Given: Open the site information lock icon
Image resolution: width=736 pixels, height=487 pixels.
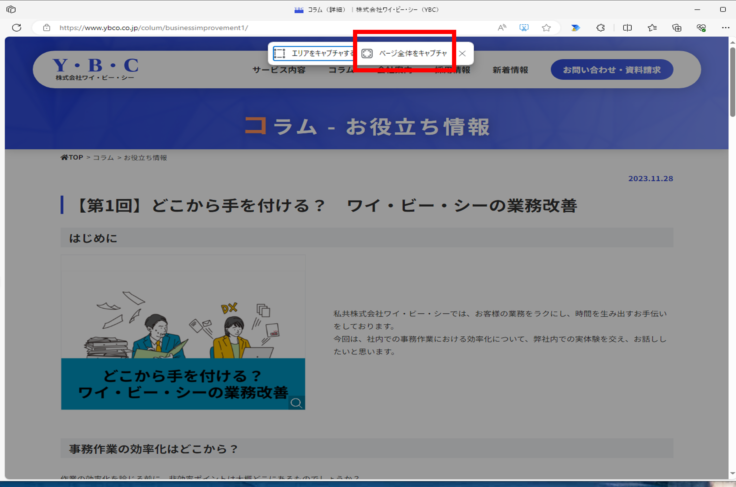Looking at the screenshot, I should point(46,28).
